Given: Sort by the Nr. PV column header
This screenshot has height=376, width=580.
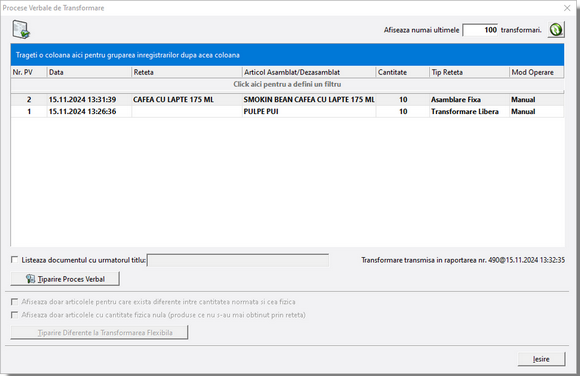Looking at the screenshot, I should pos(29,72).
